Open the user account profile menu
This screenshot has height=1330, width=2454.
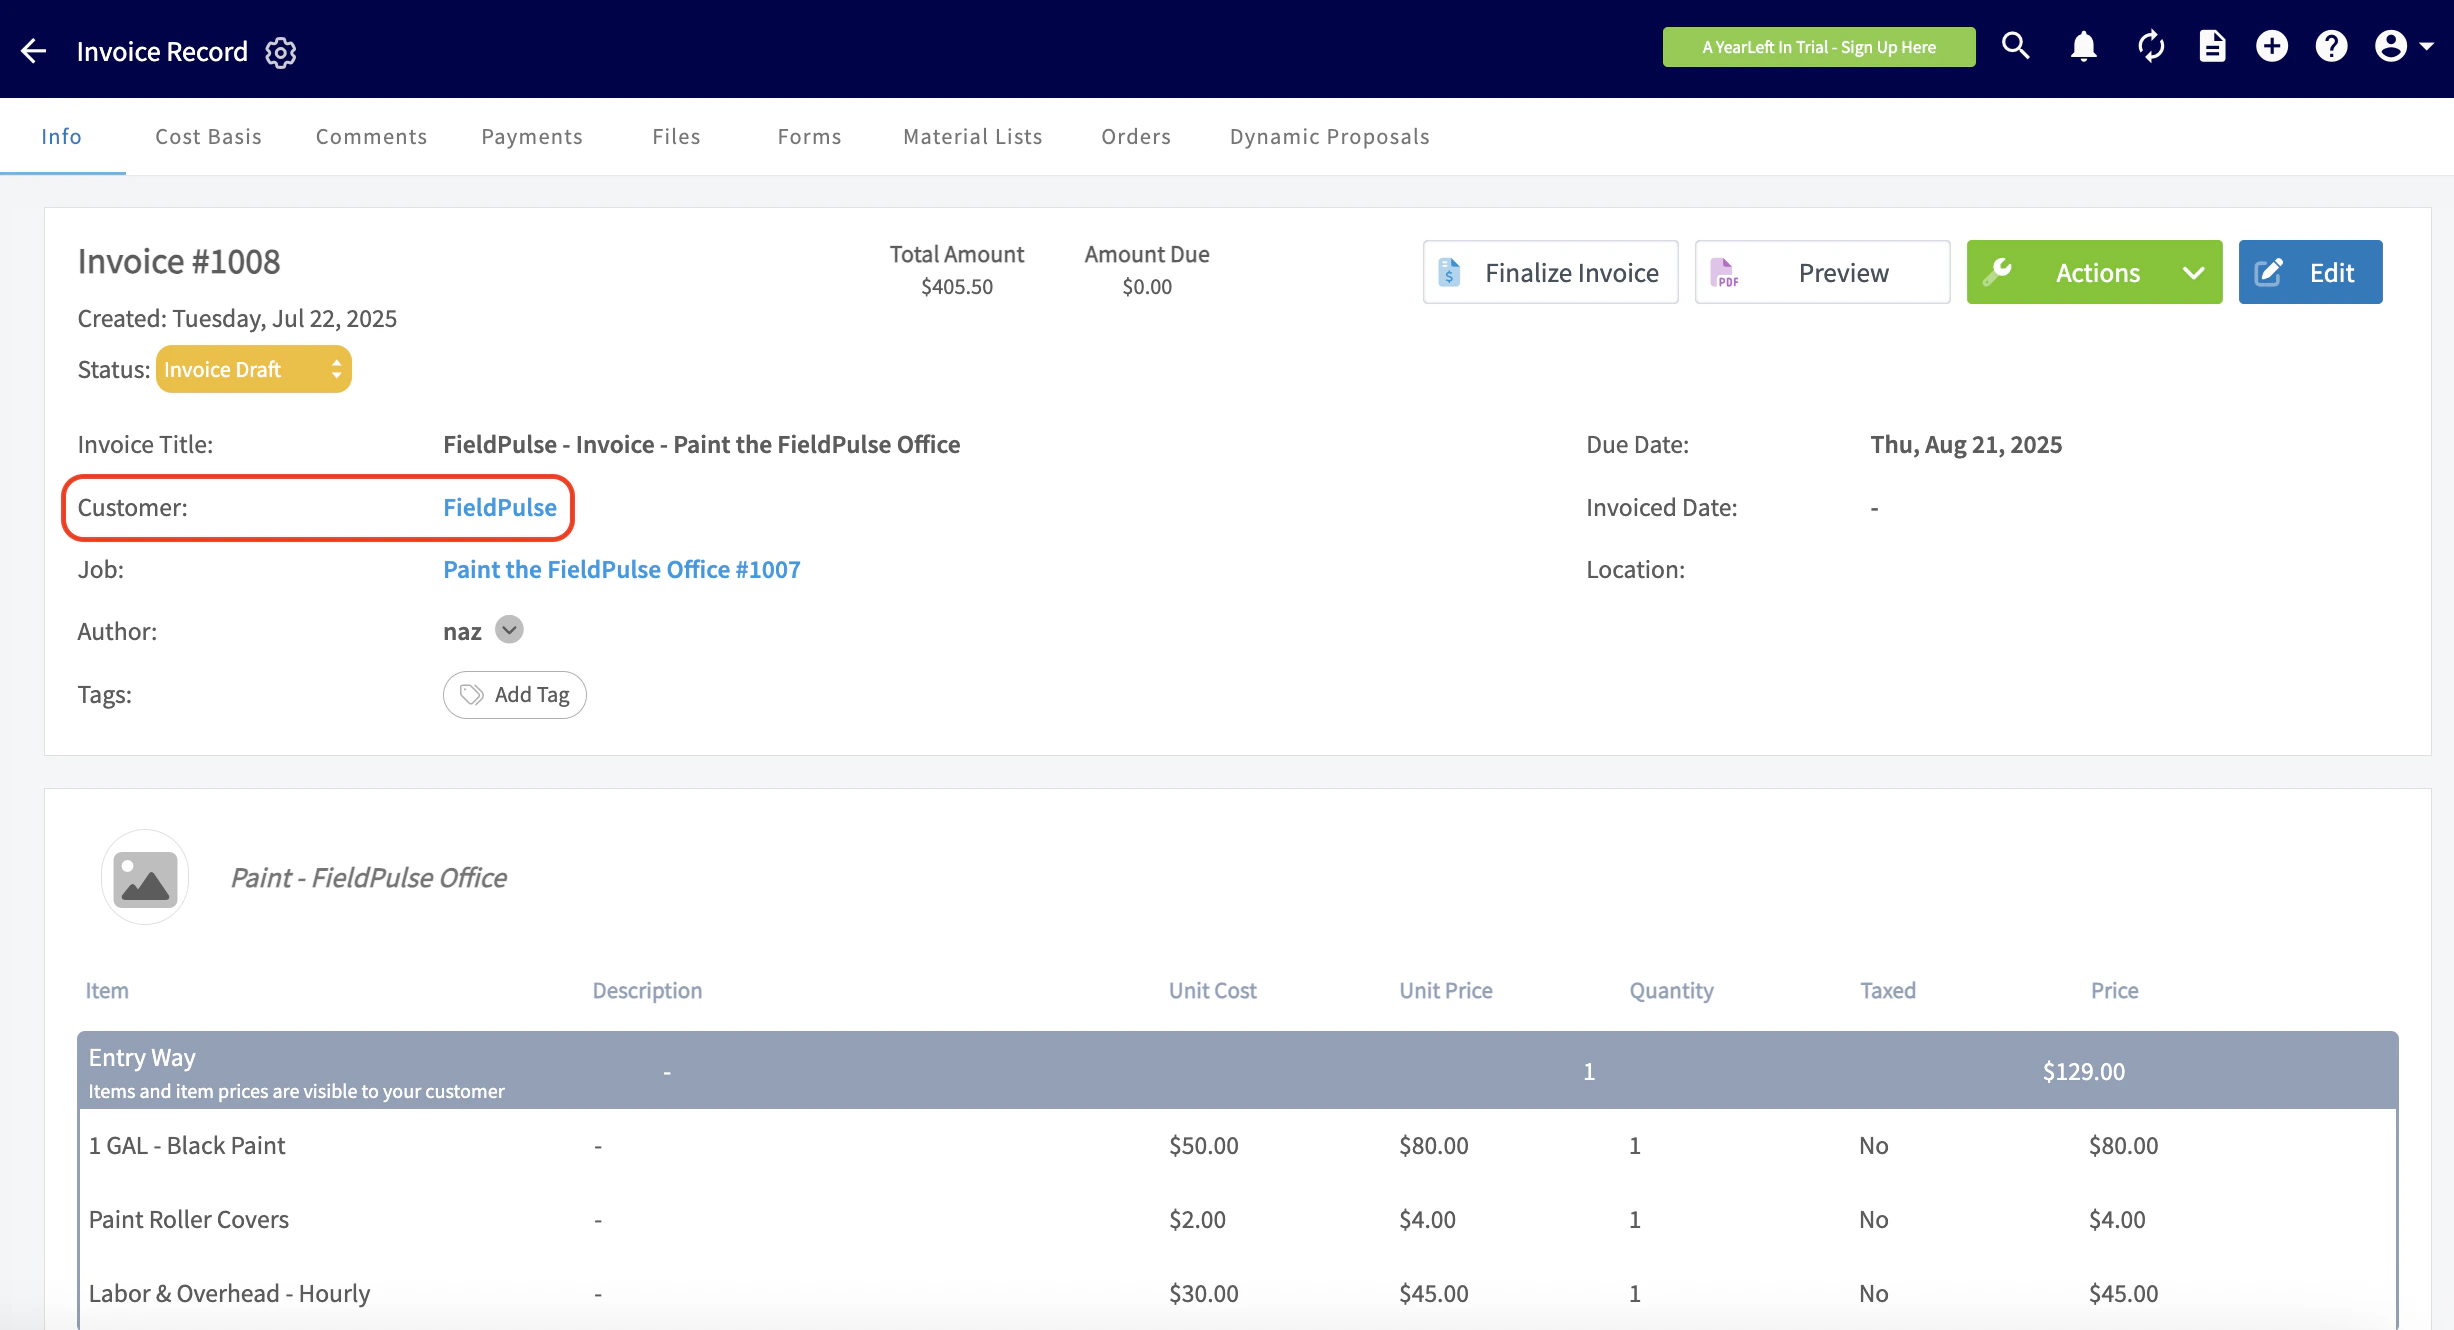(x=2403, y=46)
